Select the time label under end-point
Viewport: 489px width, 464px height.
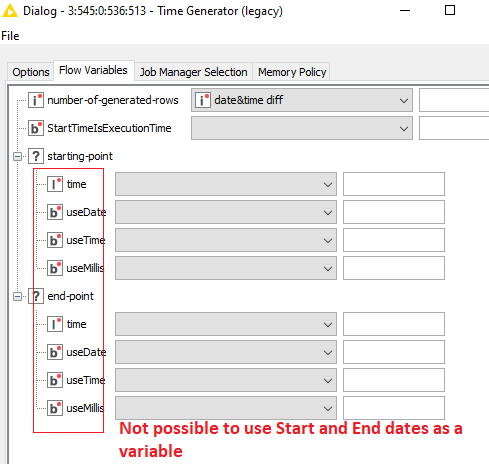coord(76,324)
